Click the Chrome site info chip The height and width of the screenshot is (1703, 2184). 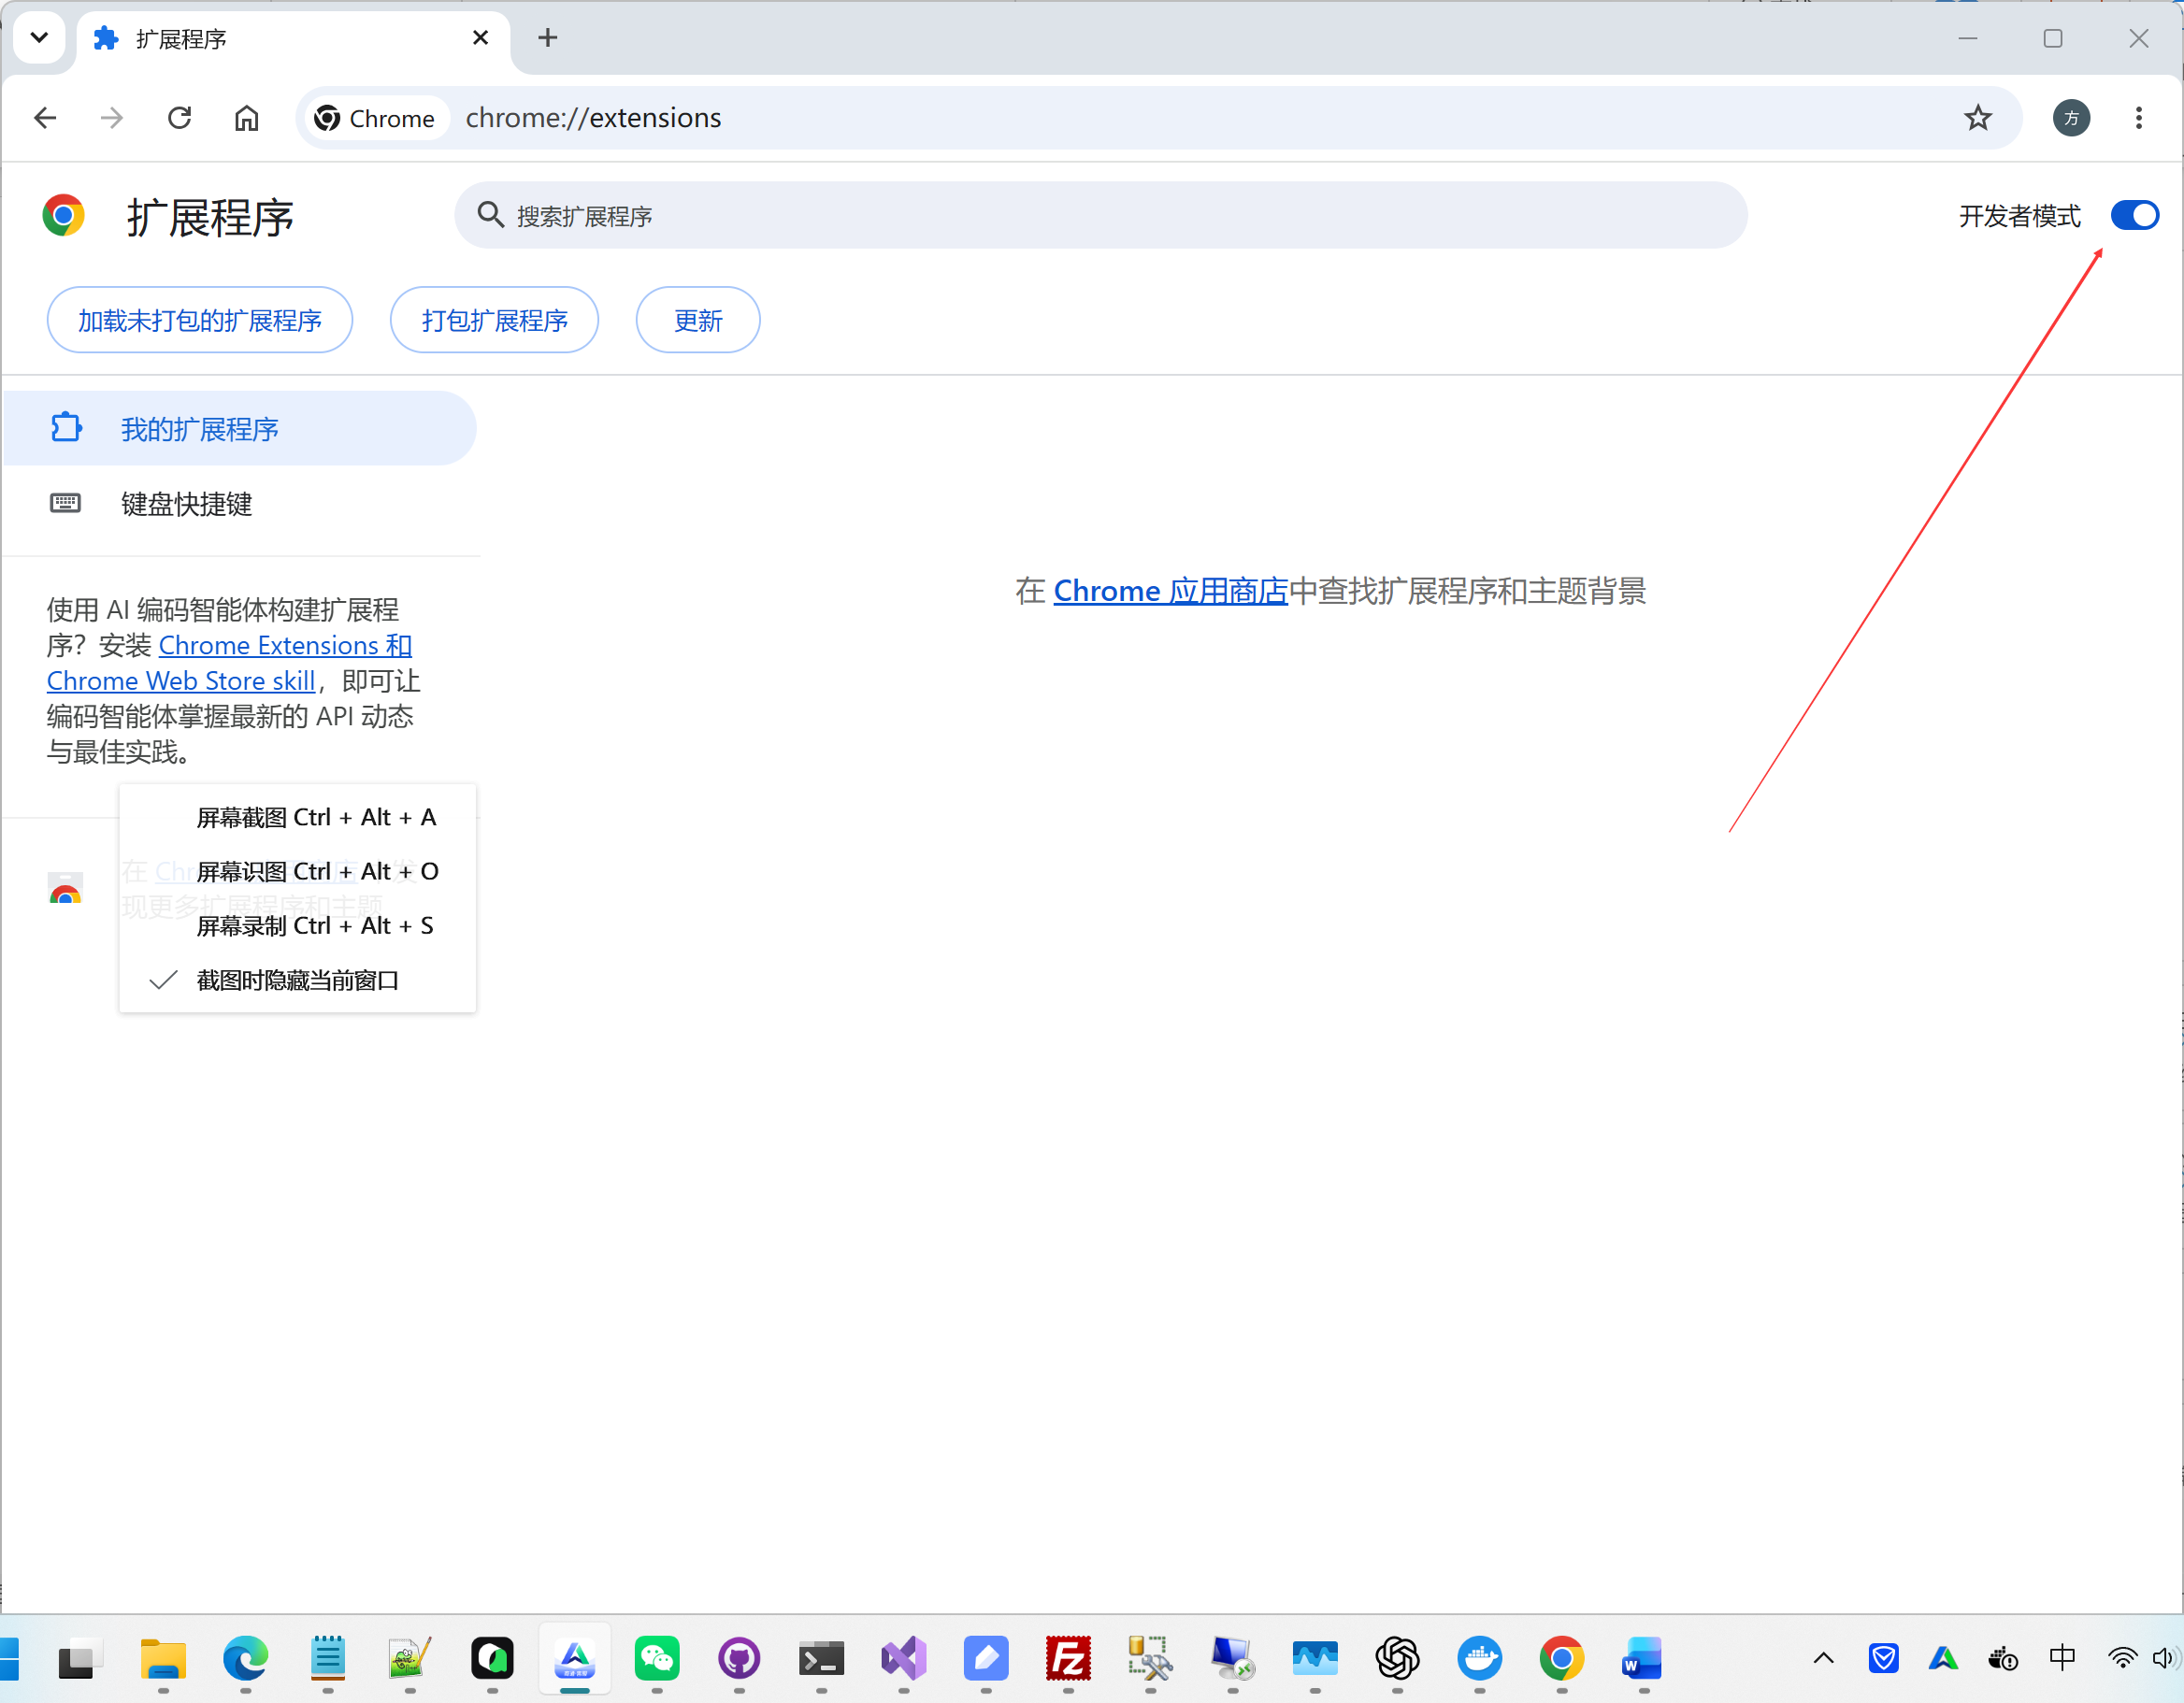tap(375, 118)
